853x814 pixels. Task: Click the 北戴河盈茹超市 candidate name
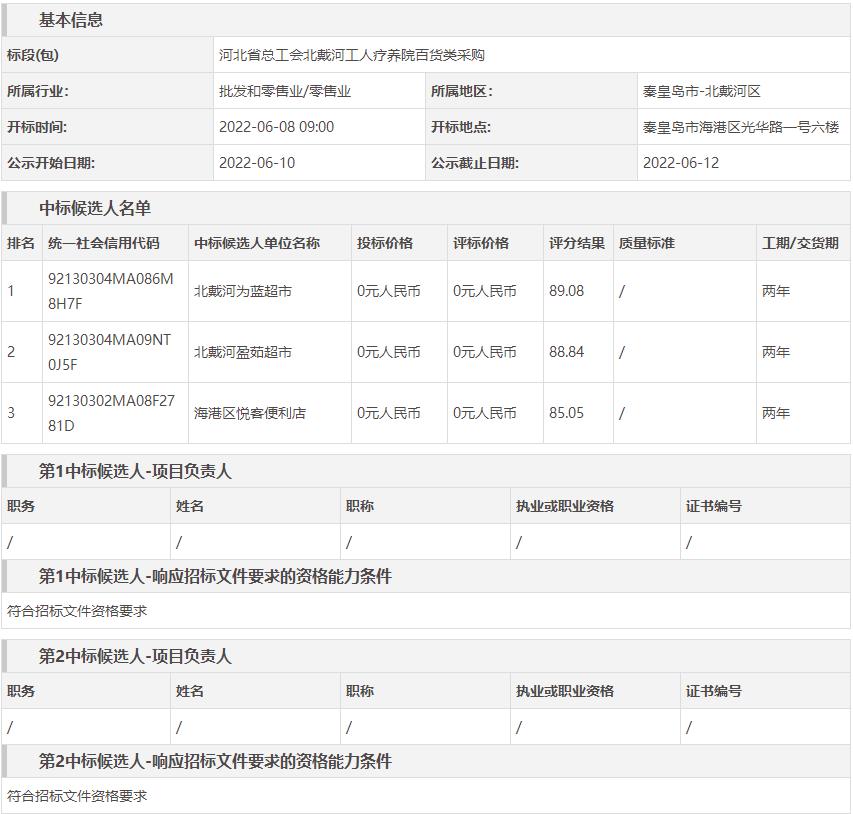click(243, 352)
